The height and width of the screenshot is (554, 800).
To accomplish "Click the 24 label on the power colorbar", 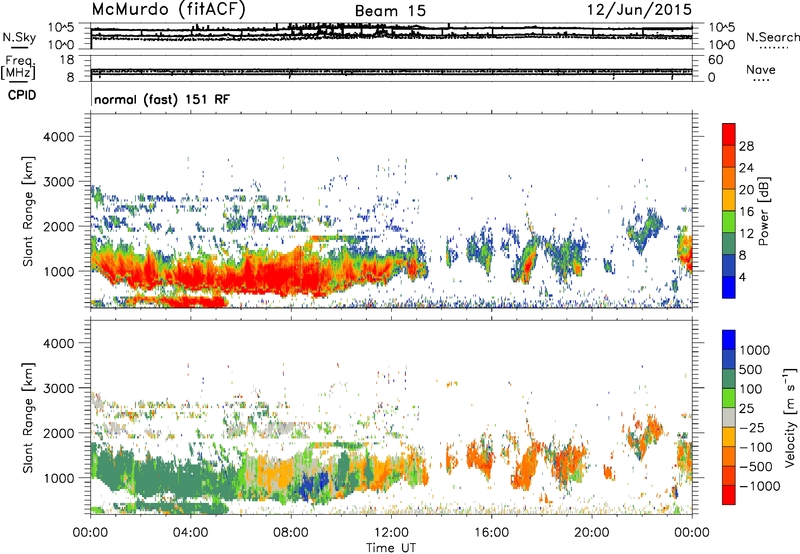I will [746, 168].
